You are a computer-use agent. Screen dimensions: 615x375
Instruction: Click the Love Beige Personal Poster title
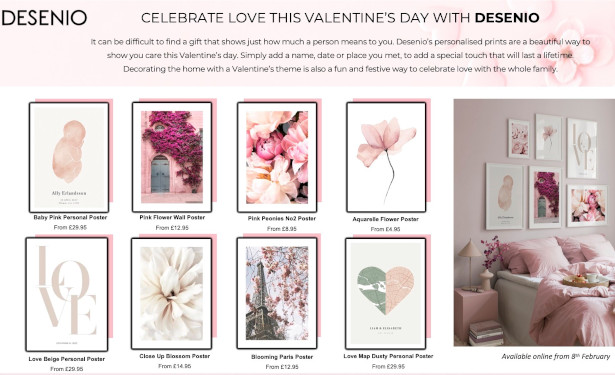(67, 359)
